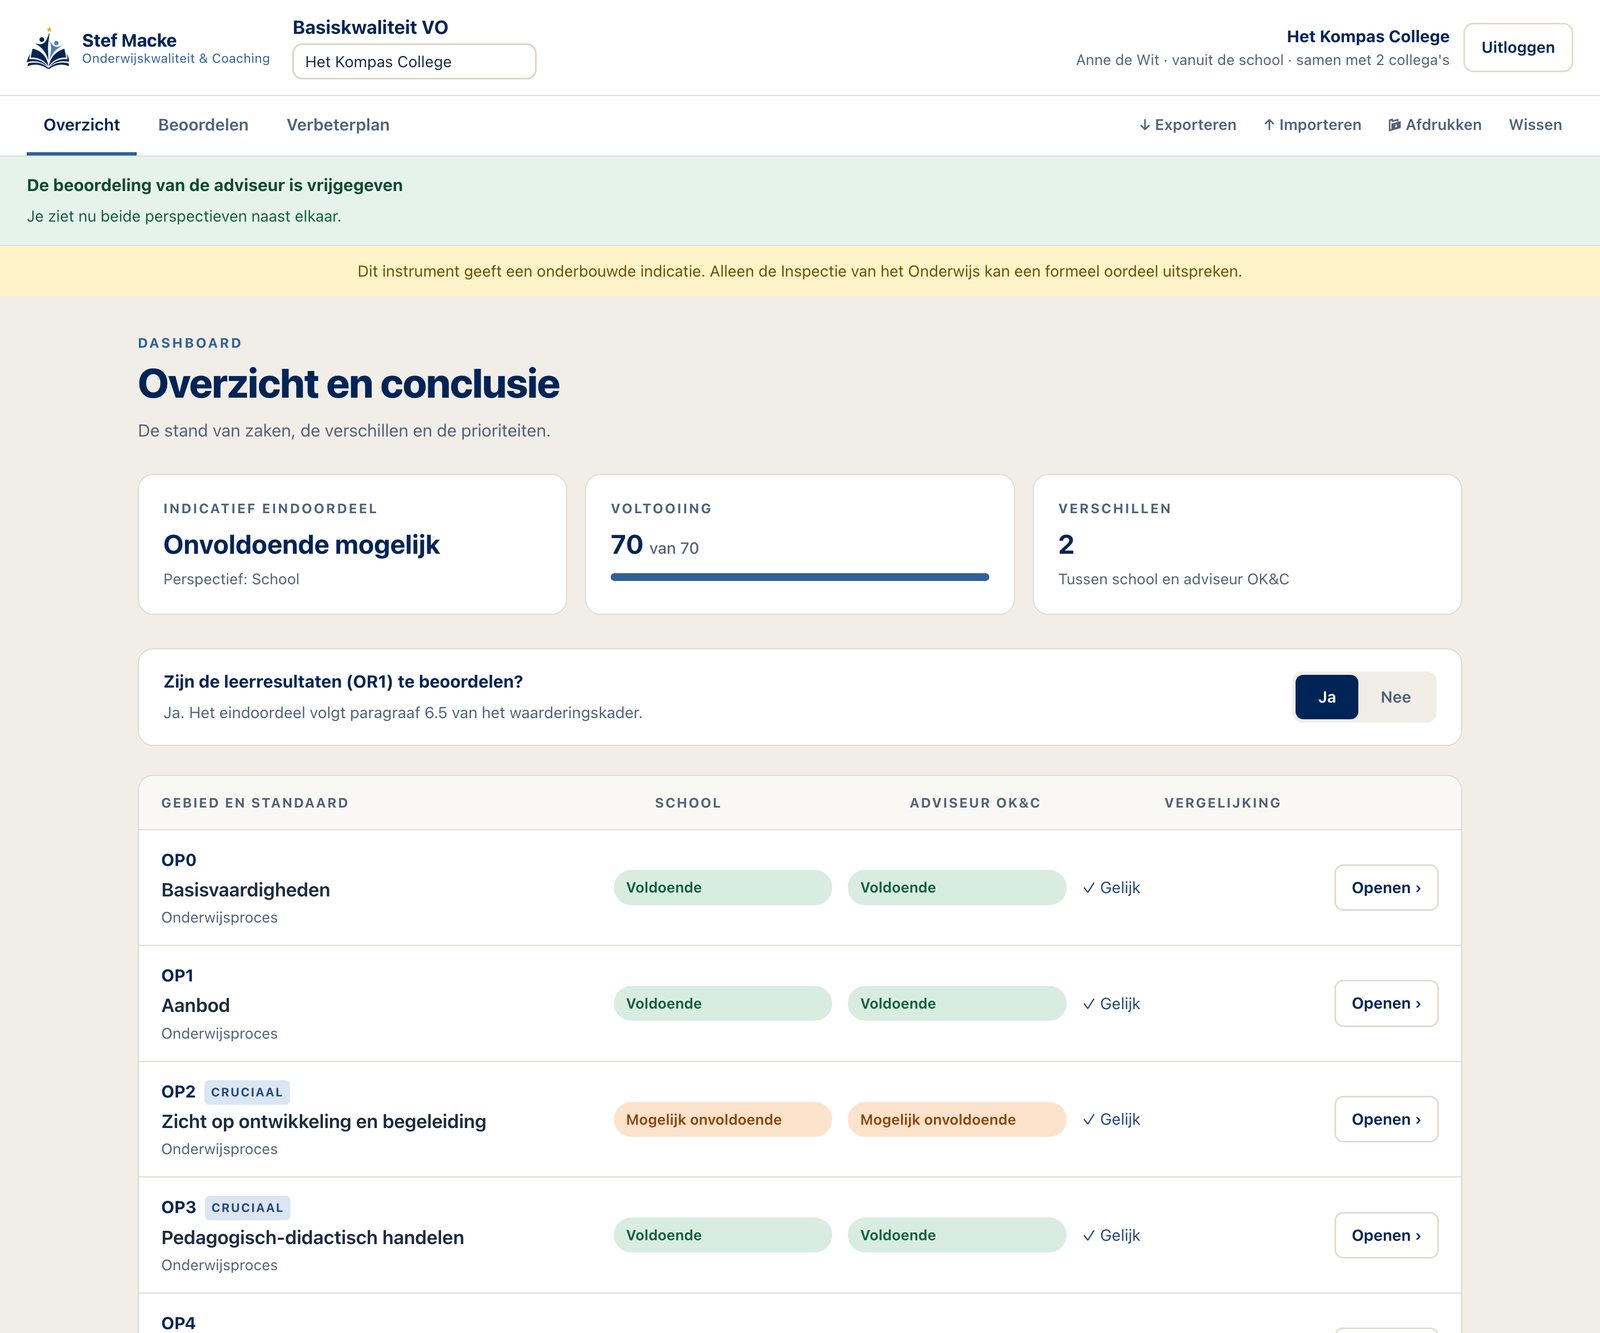Click the Wissen button
Screen dimensions: 1600x1333
(1535, 125)
